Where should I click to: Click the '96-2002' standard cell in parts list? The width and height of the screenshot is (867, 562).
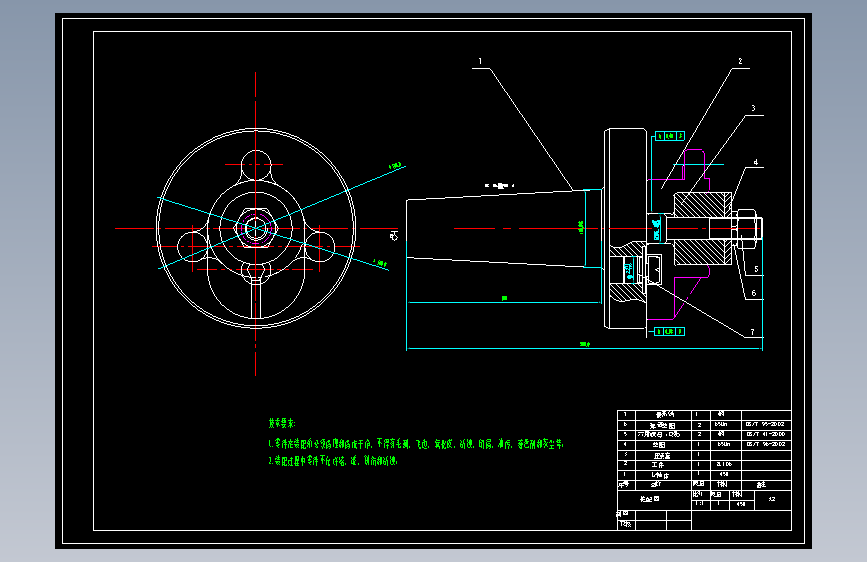click(766, 444)
